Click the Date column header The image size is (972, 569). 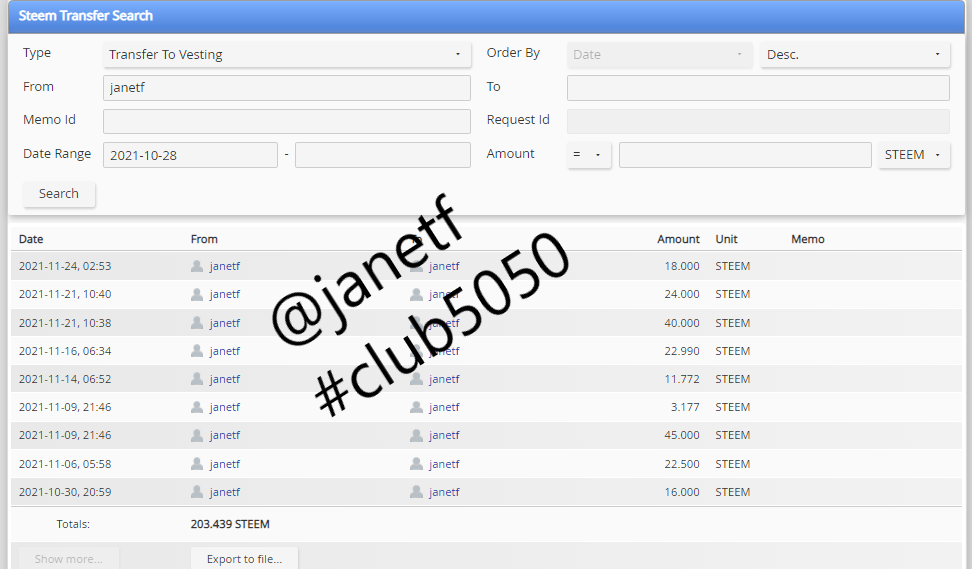click(x=31, y=239)
